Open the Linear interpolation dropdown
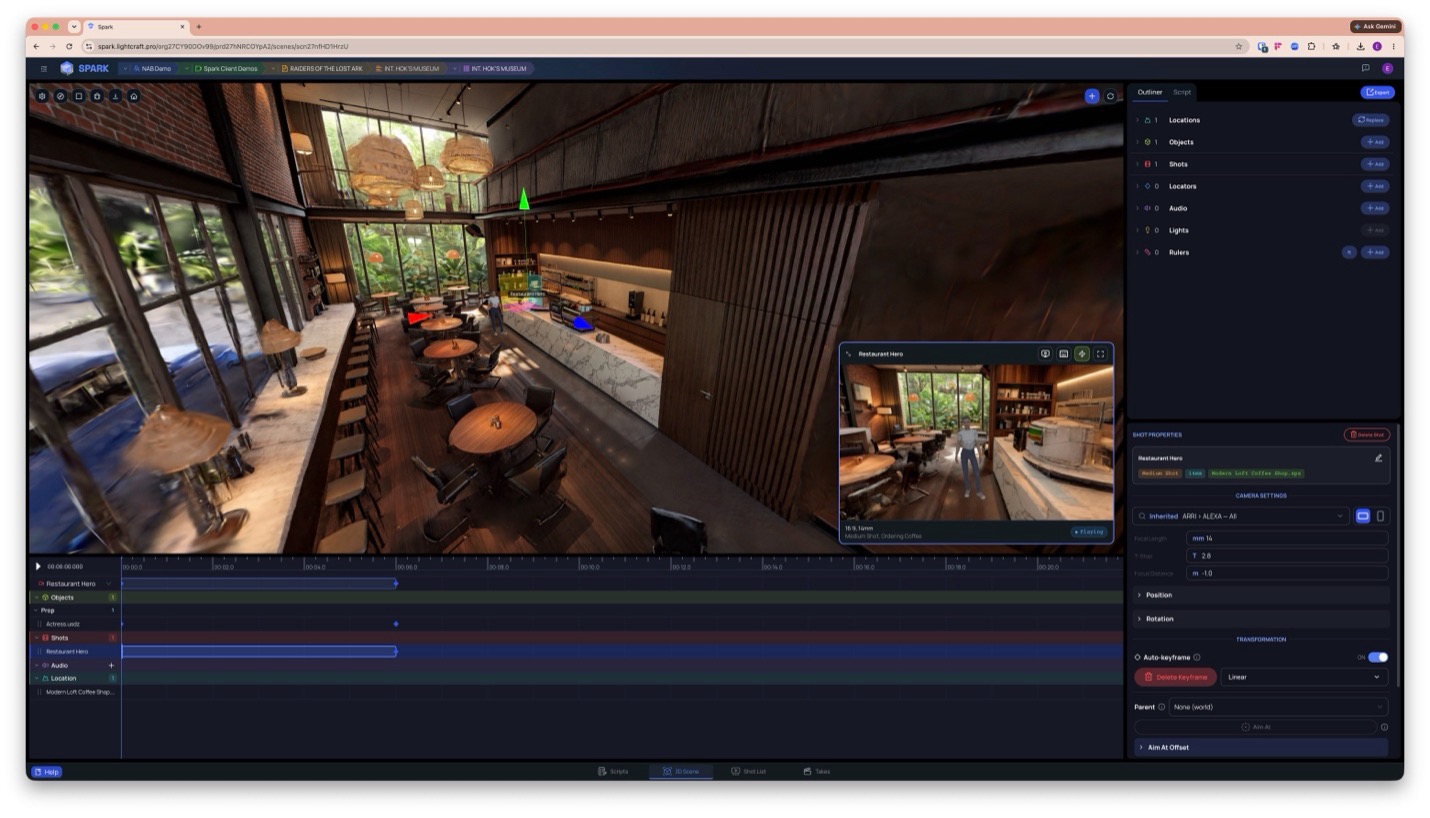The width and height of the screenshot is (1430, 818). (1304, 677)
